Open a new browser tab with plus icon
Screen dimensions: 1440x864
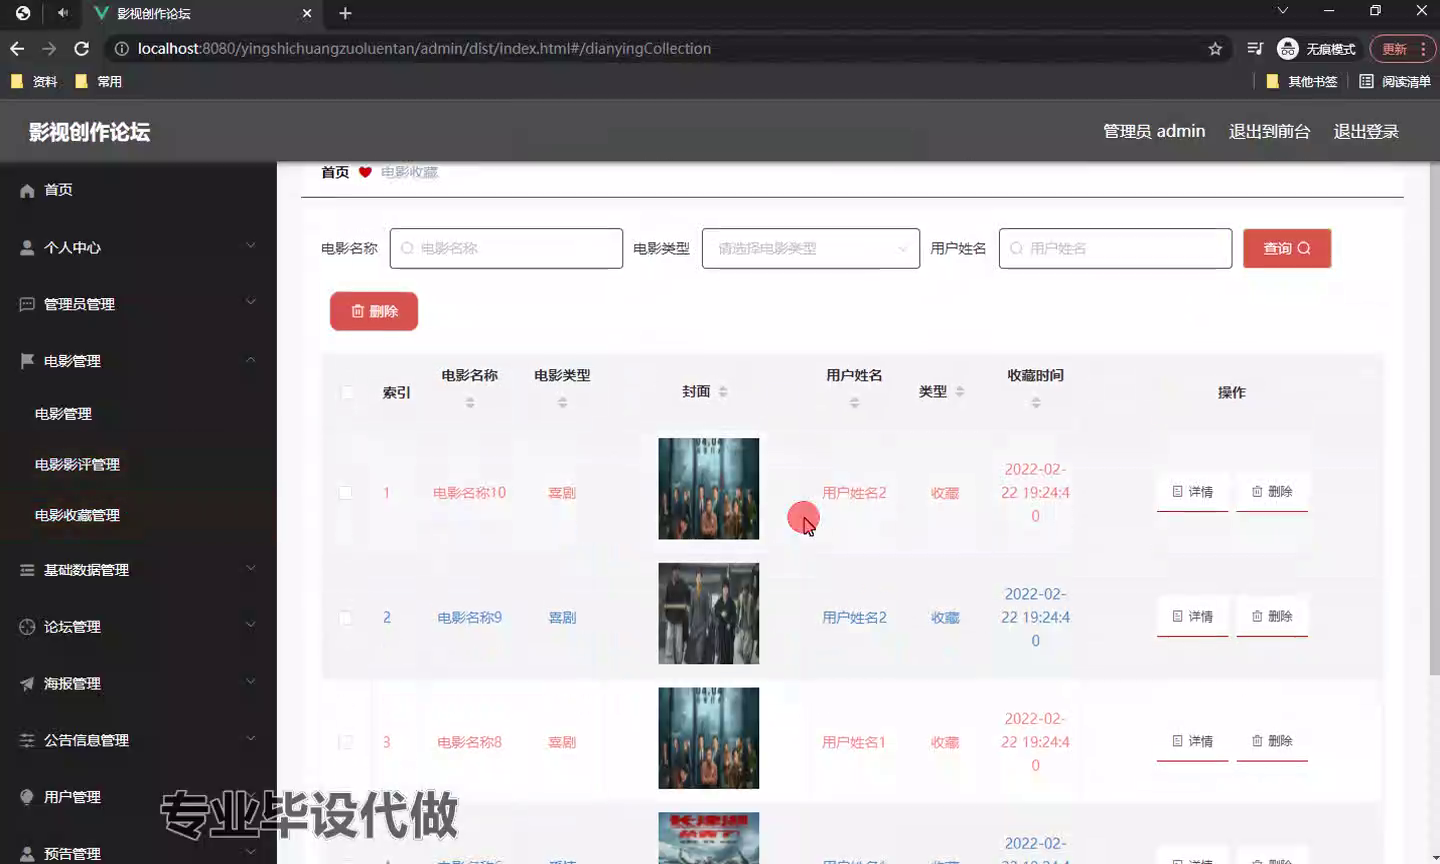[345, 13]
